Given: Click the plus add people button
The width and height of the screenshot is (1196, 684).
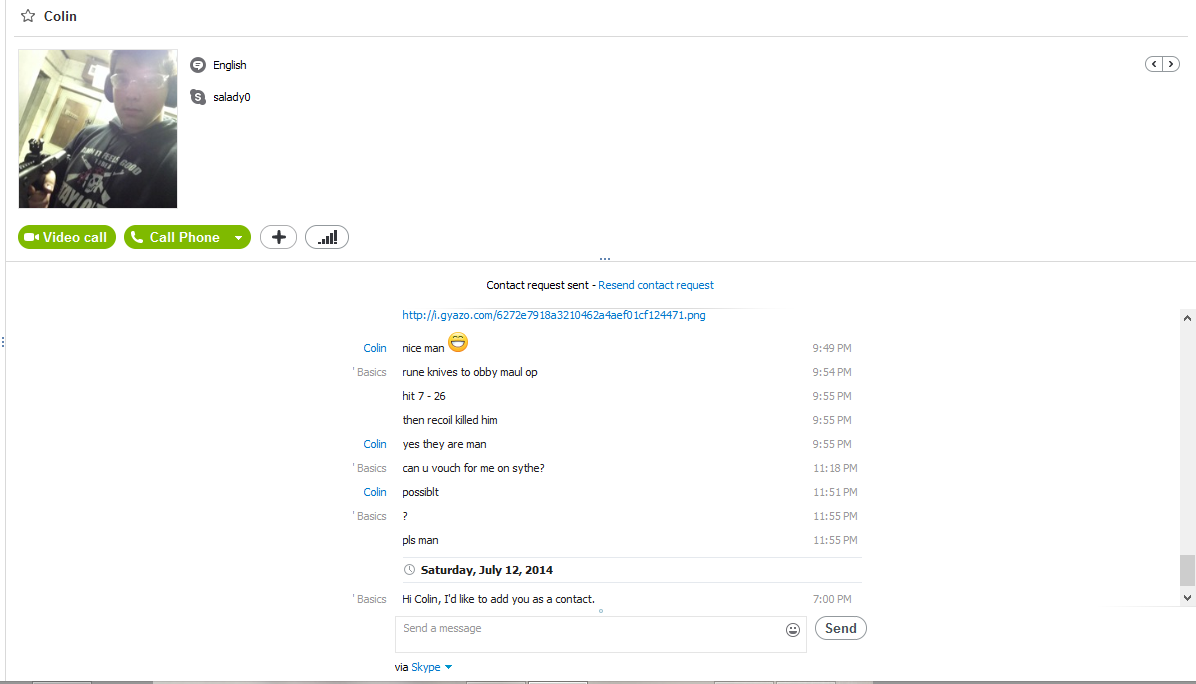Looking at the screenshot, I should [278, 237].
